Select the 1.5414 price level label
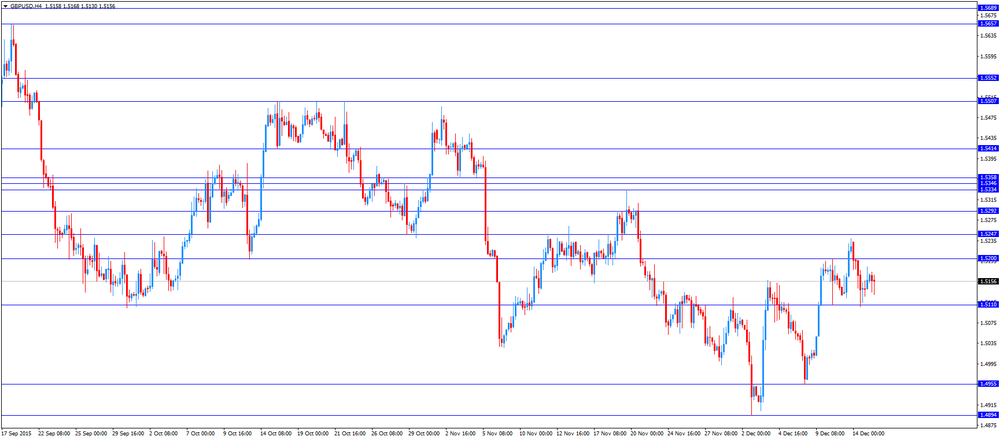Screen dimensions: 1000x440 coord(988,149)
